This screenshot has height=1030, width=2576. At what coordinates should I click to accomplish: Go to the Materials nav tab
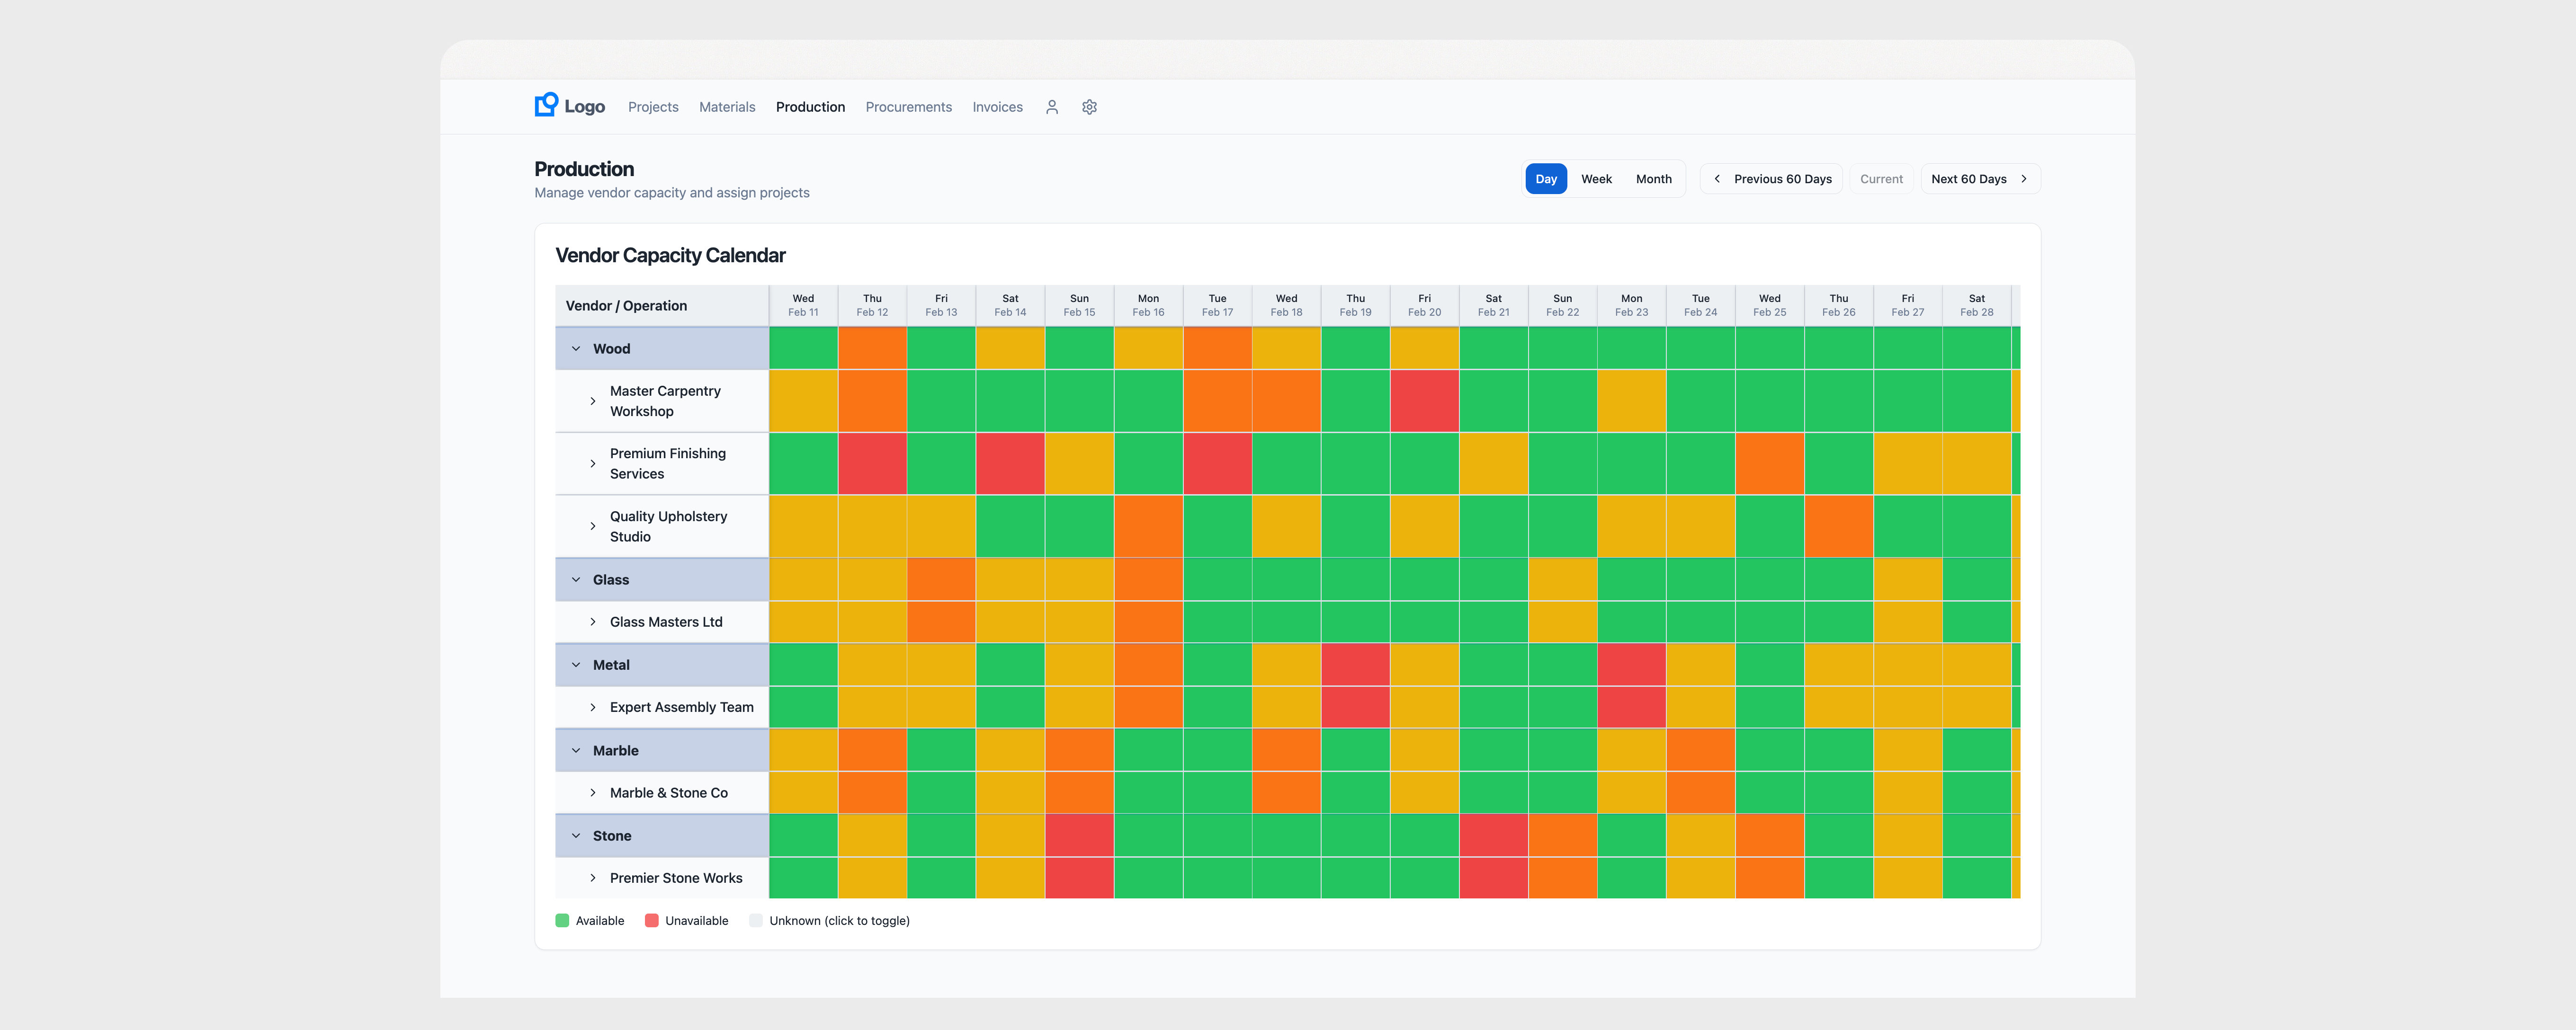[x=727, y=107]
